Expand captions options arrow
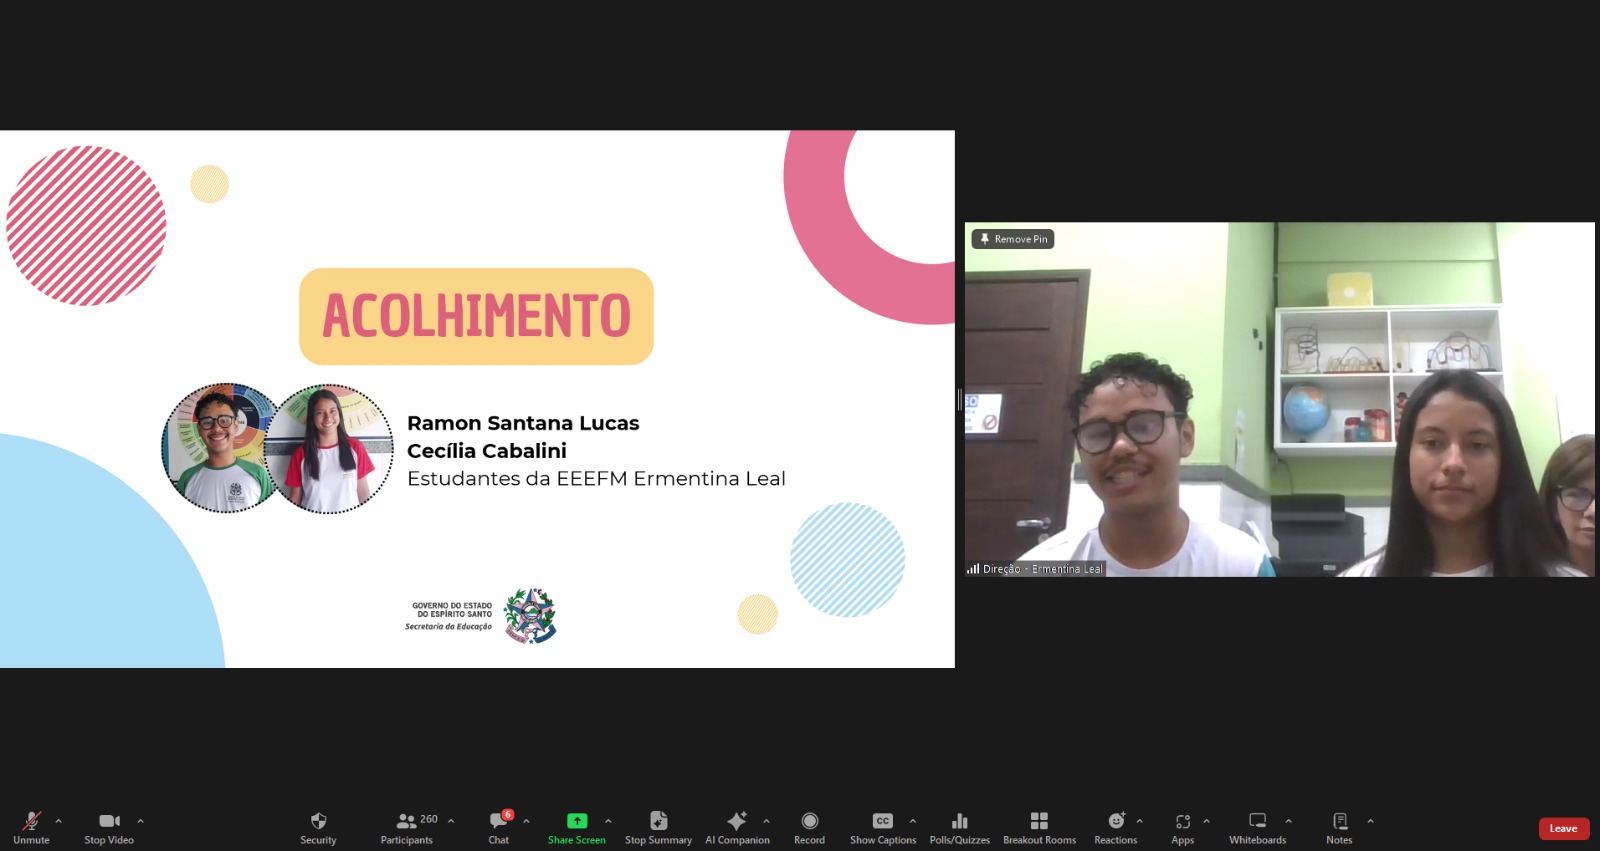The height and width of the screenshot is (851, 1600). pyautogui.click(x=913, y=821)
